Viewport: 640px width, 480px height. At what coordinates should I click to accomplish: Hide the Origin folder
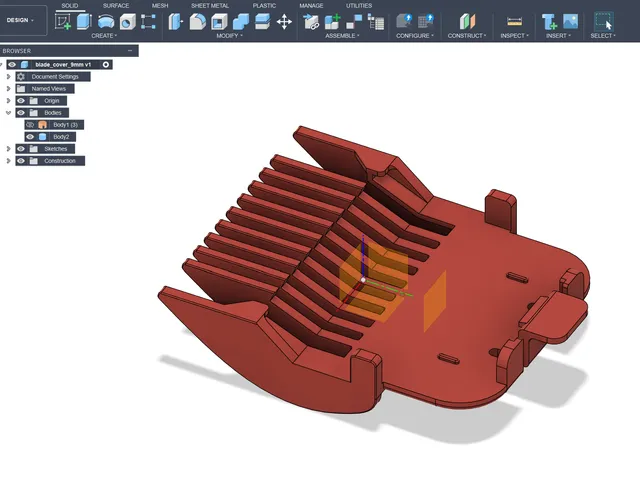click(21, 101)
